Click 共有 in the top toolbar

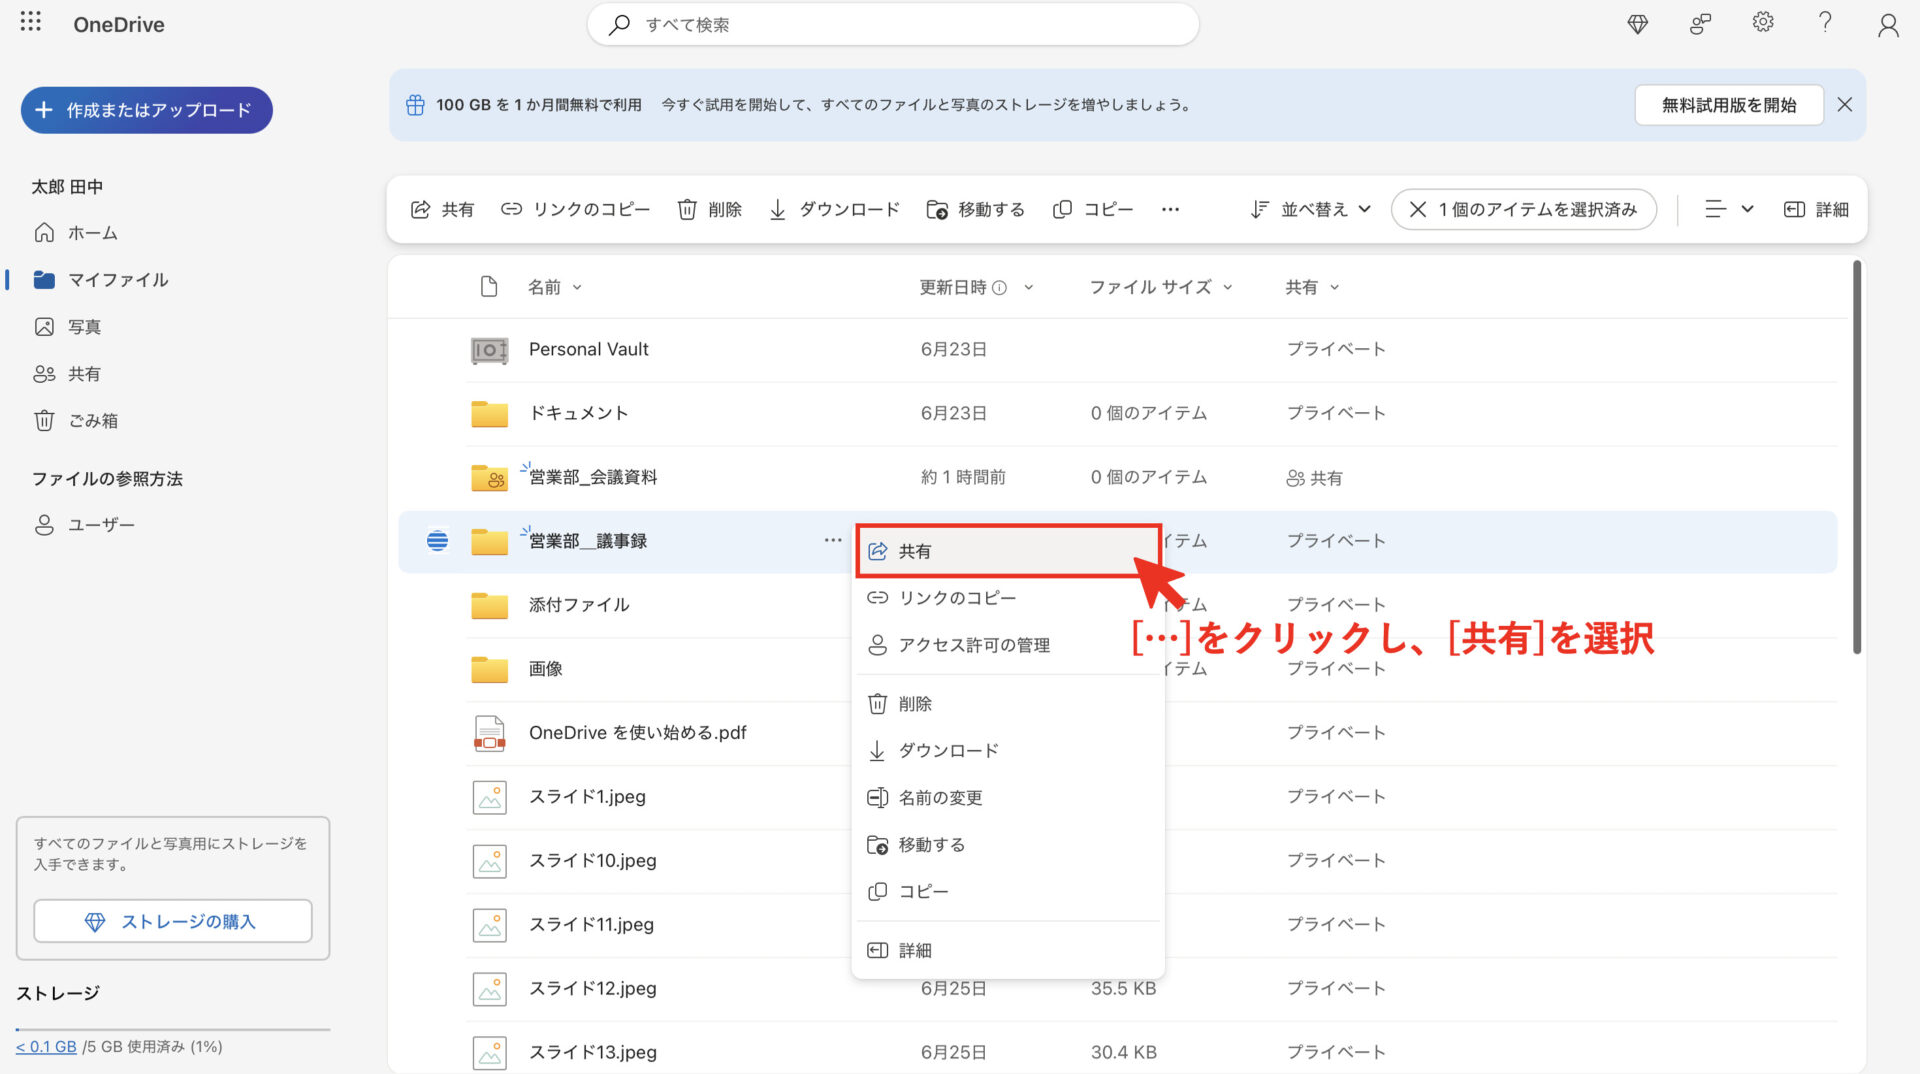[442, 209]
